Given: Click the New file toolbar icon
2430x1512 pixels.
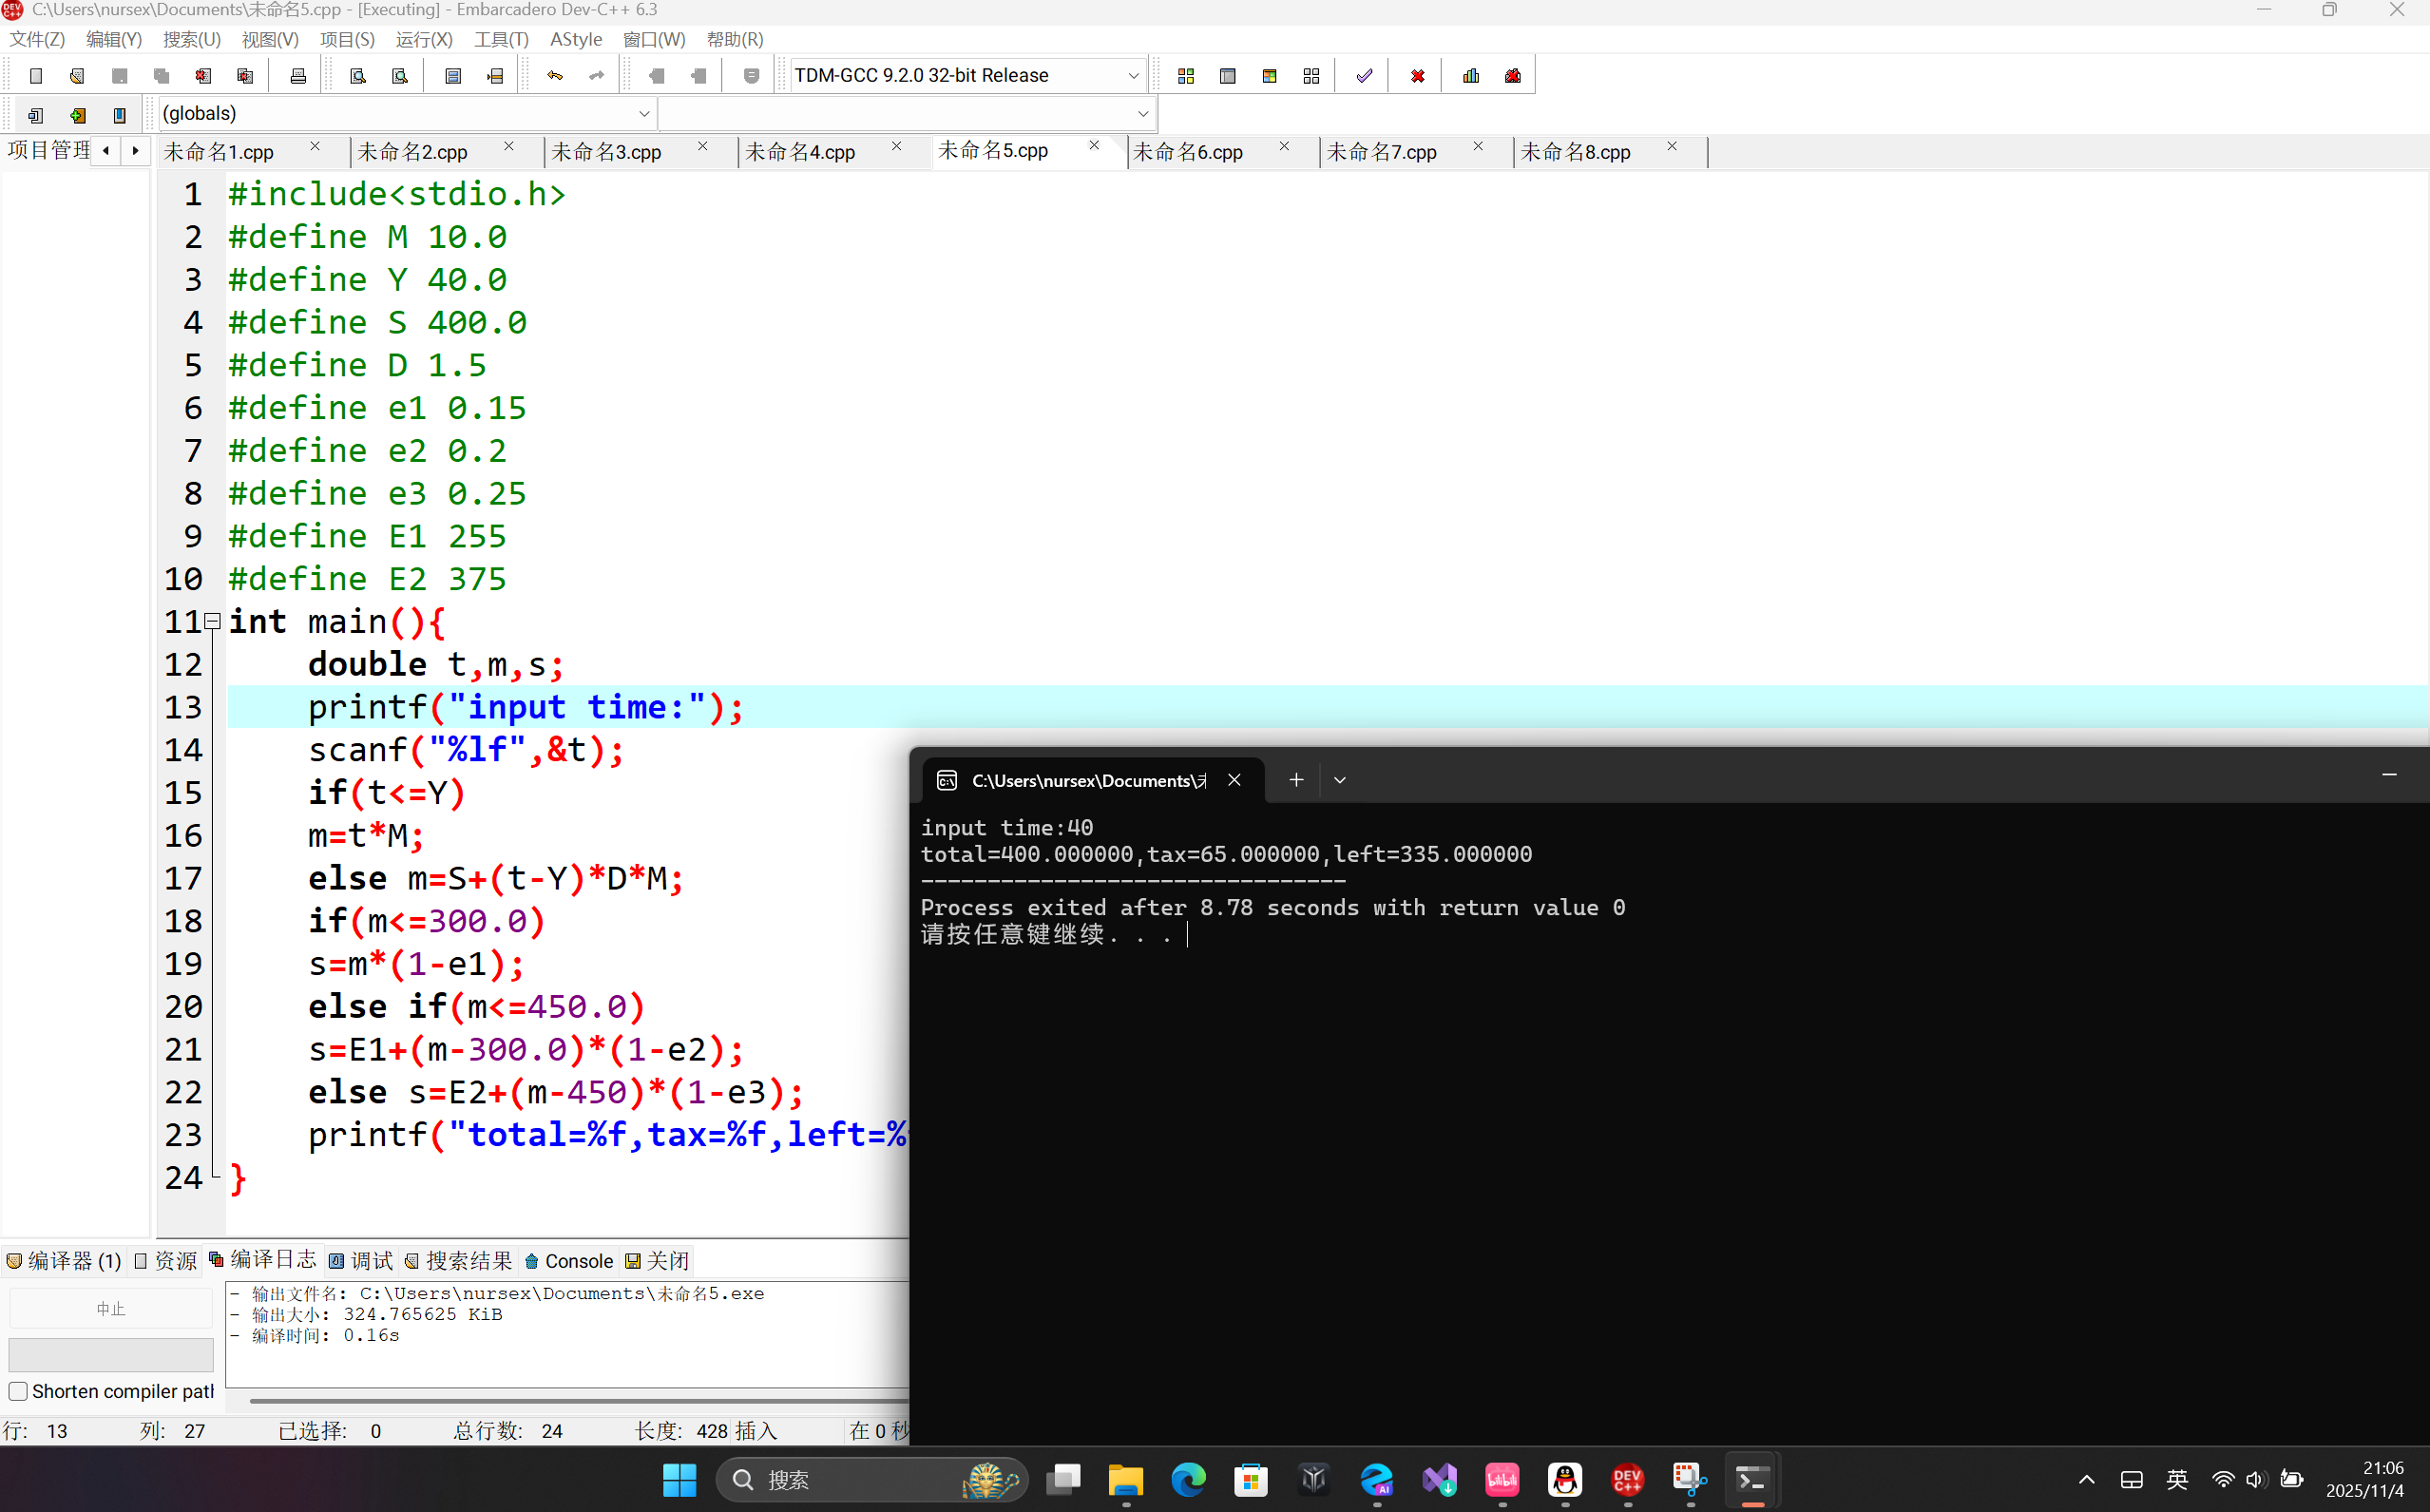Looking at the screenshot, I should [x=36, y=76].
